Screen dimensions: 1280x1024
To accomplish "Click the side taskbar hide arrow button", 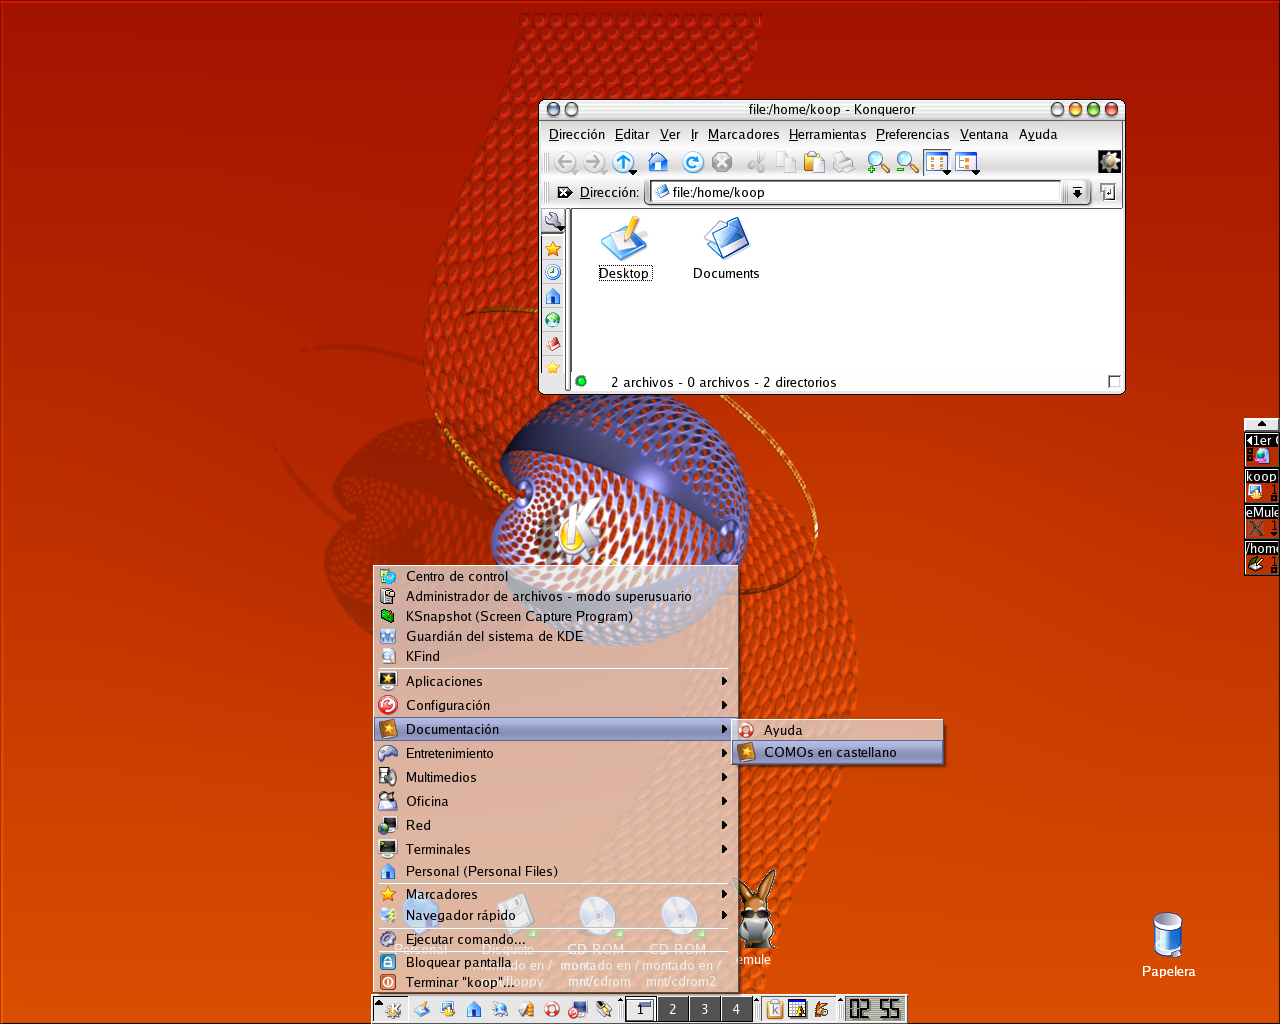I will pos(1262,424).
